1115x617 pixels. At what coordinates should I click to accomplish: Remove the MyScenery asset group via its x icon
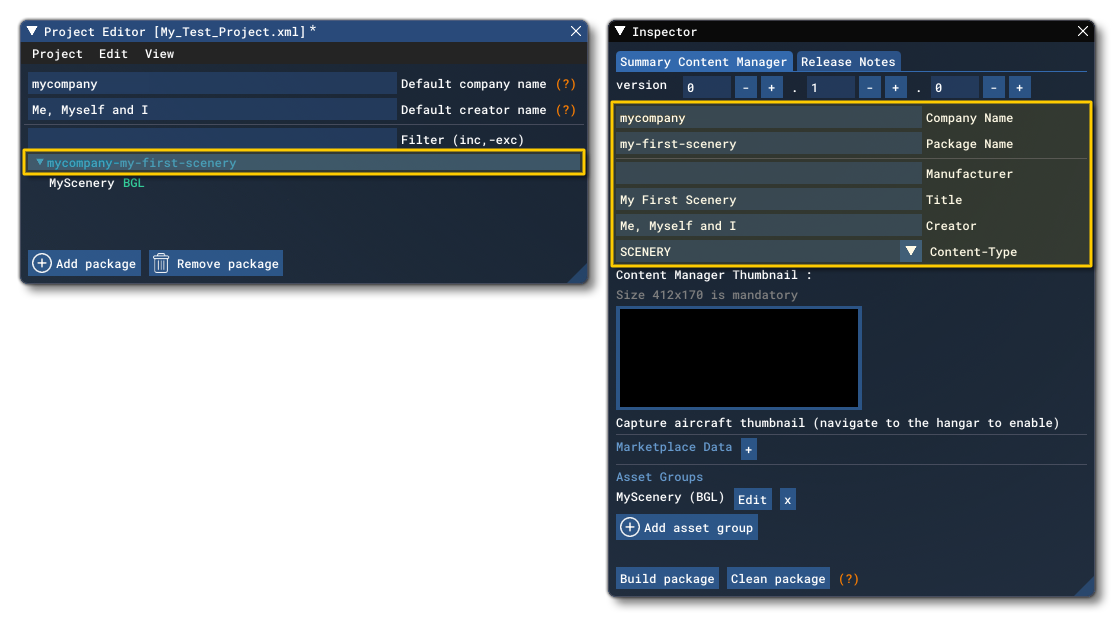pos(786,498)
